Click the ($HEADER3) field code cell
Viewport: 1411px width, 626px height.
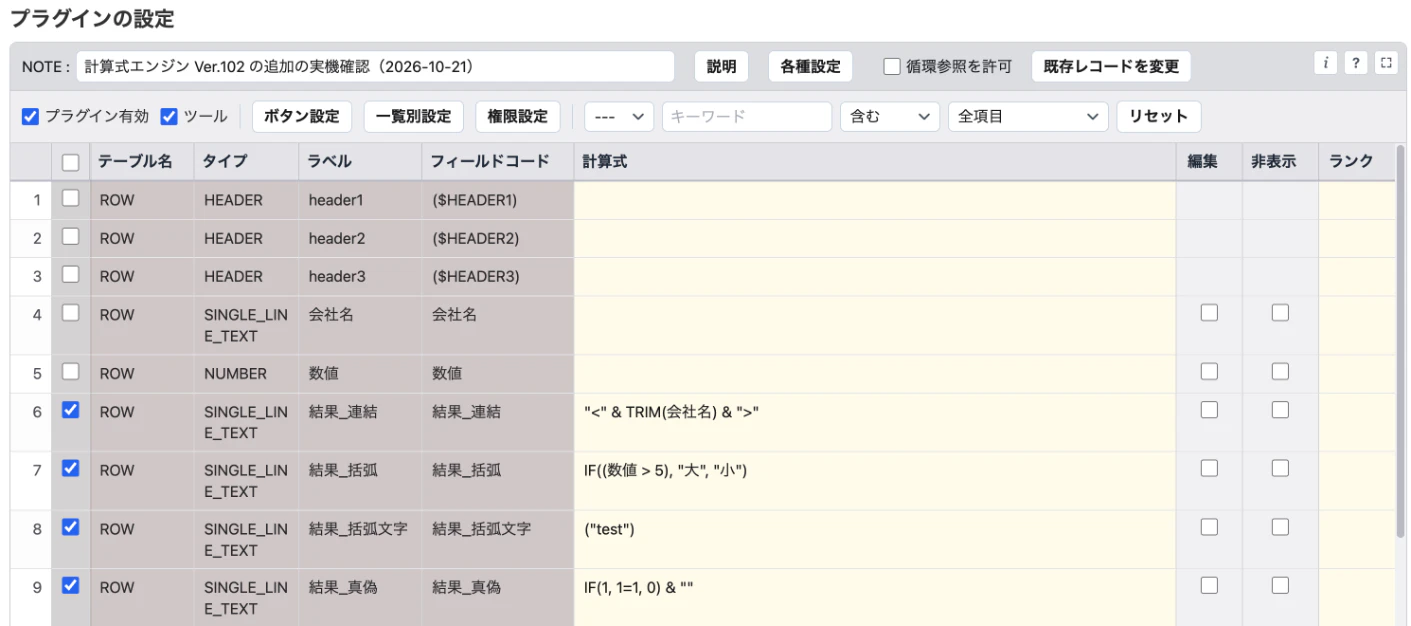tap(498, 276)
